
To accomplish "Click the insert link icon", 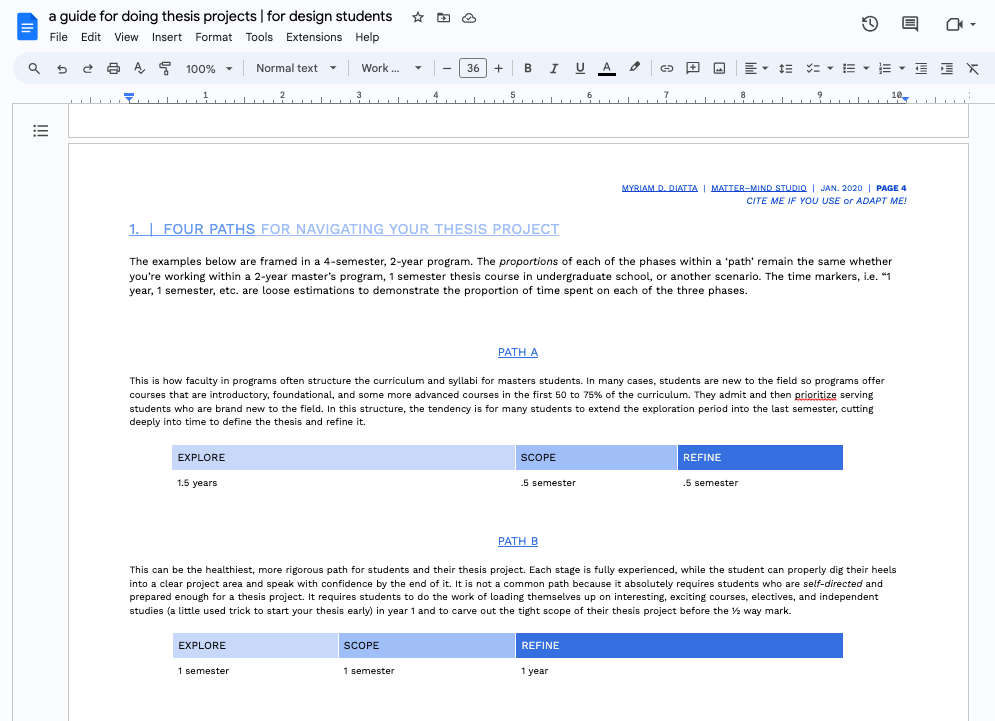I will tap(666, 68).
